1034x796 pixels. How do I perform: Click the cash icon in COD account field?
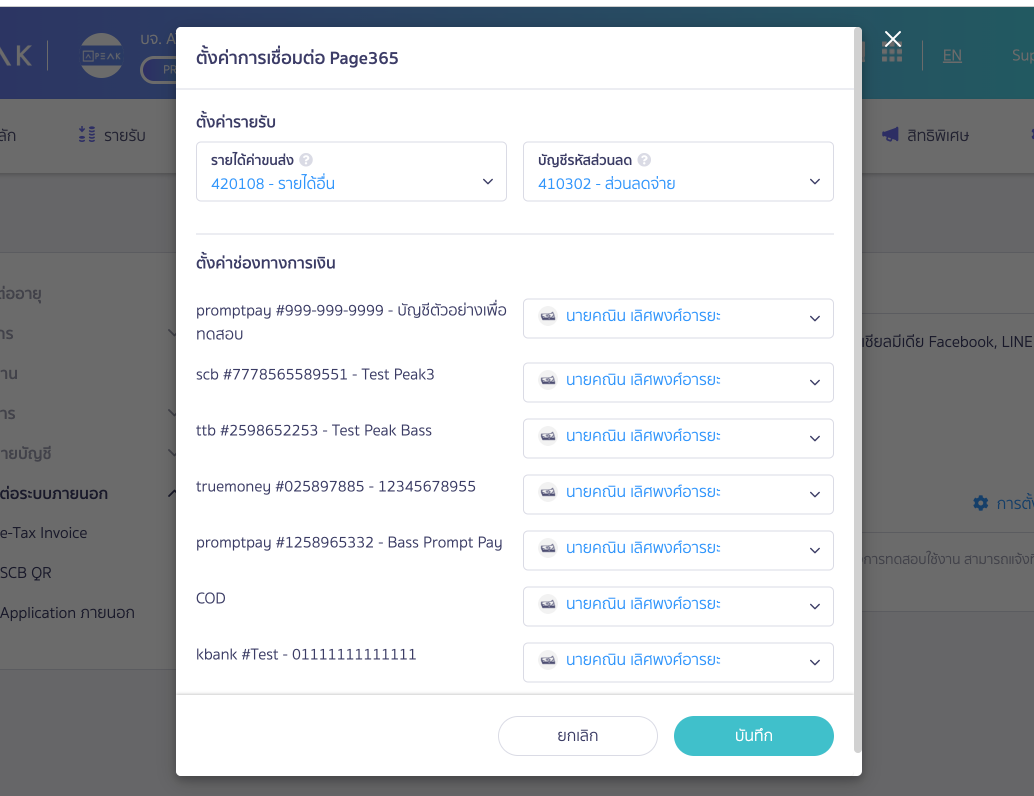548,604
